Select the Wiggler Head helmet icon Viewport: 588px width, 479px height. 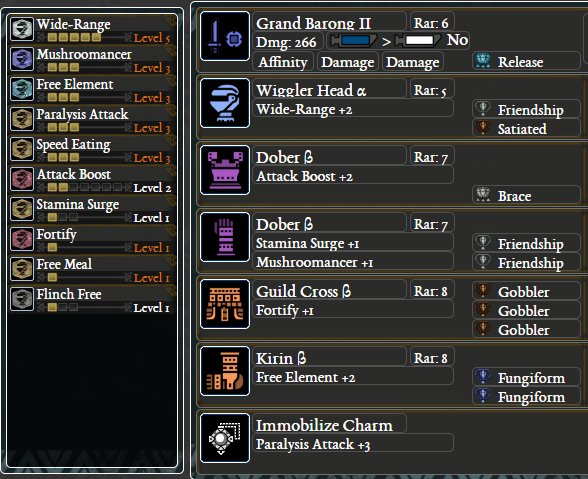point(225,103)
